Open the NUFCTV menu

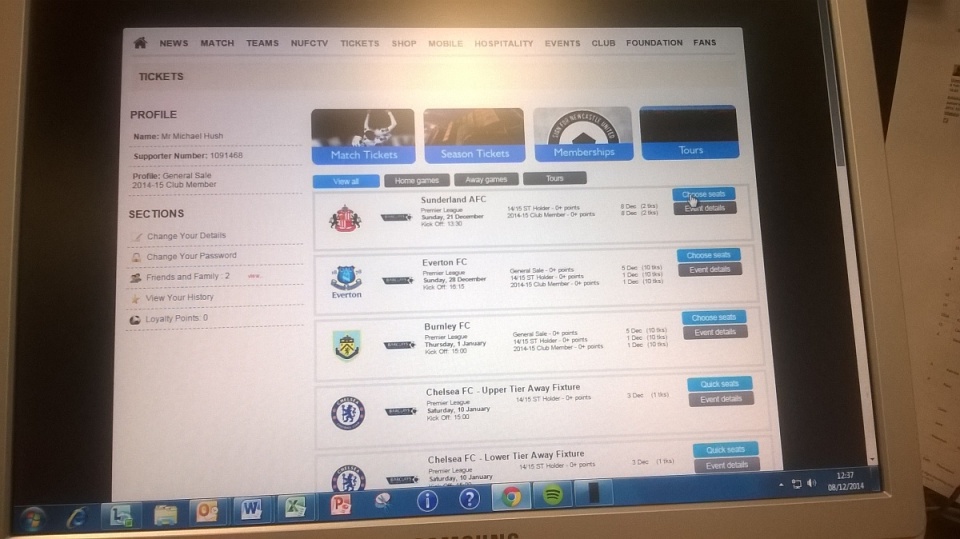coord(309,43)
